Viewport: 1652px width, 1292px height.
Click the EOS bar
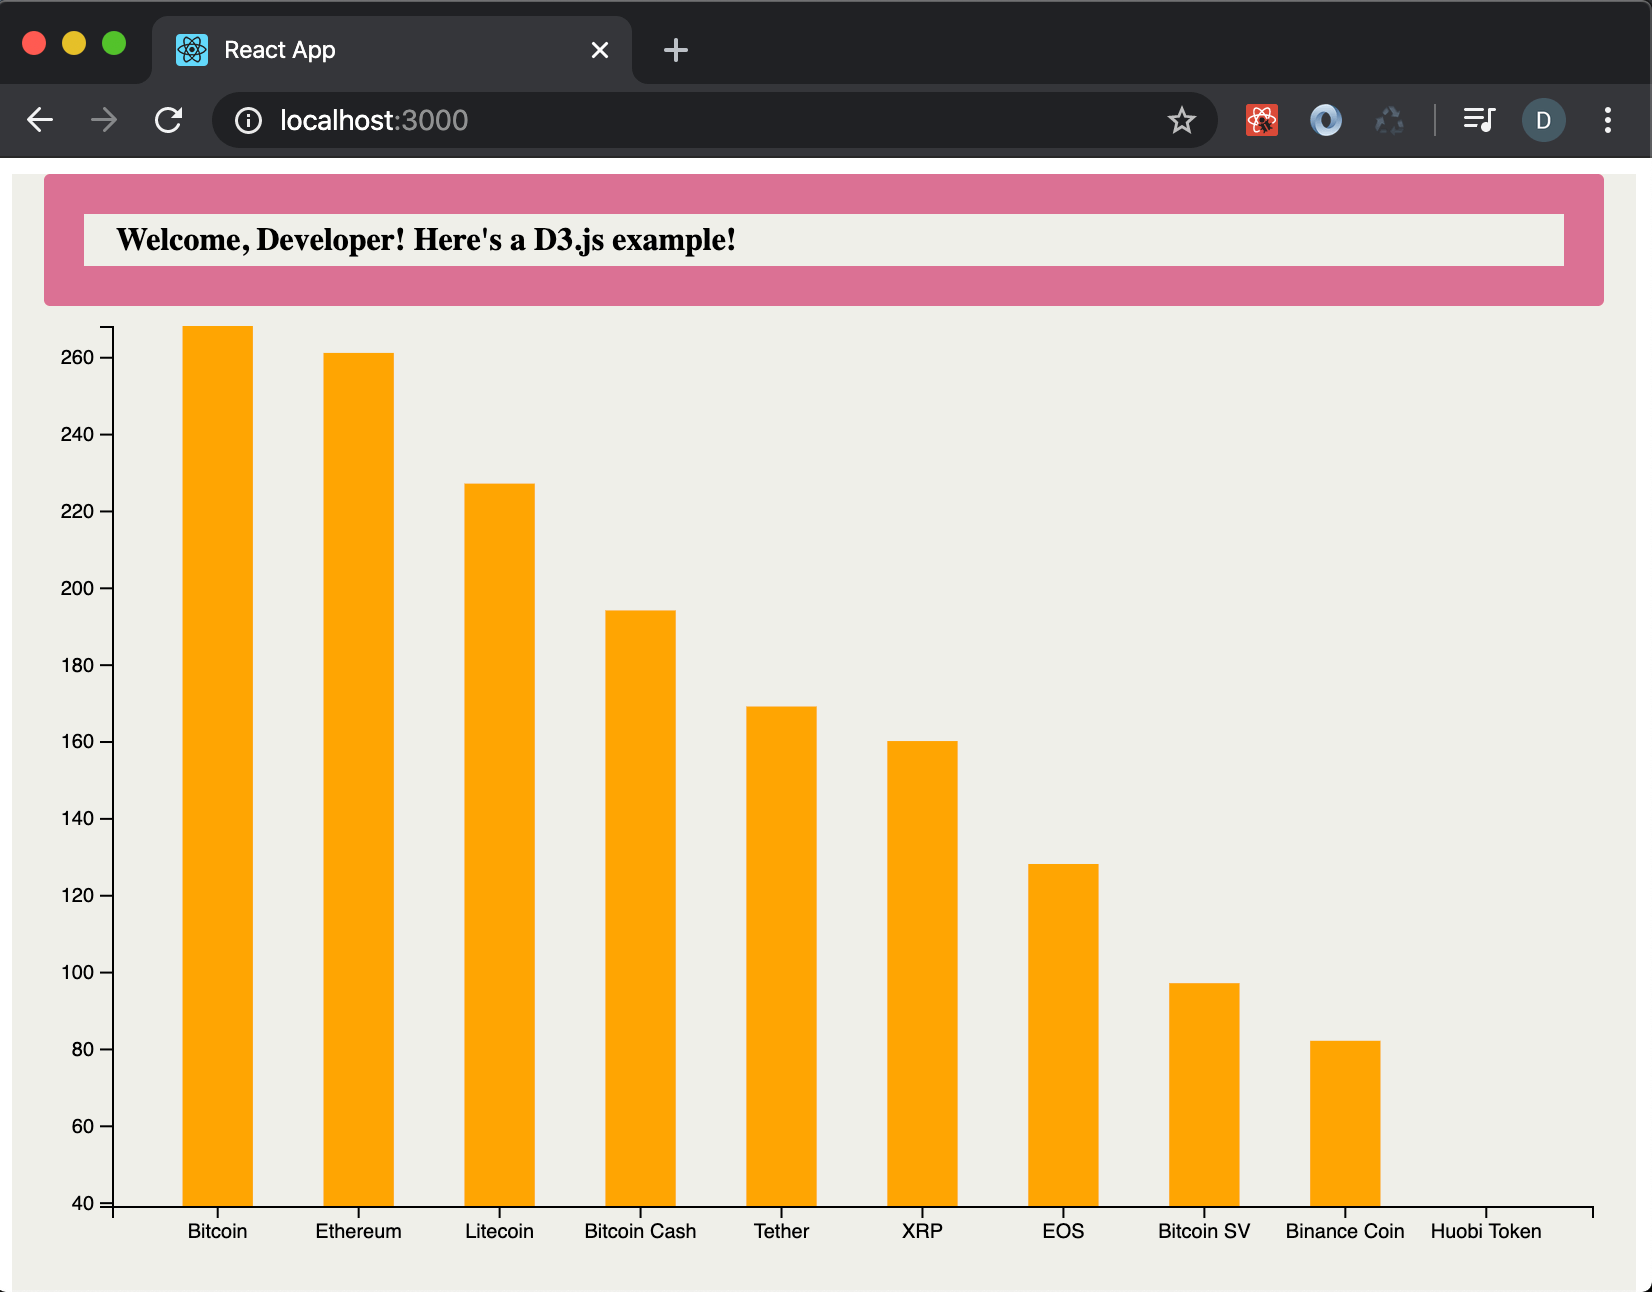coord(1064,1035)
